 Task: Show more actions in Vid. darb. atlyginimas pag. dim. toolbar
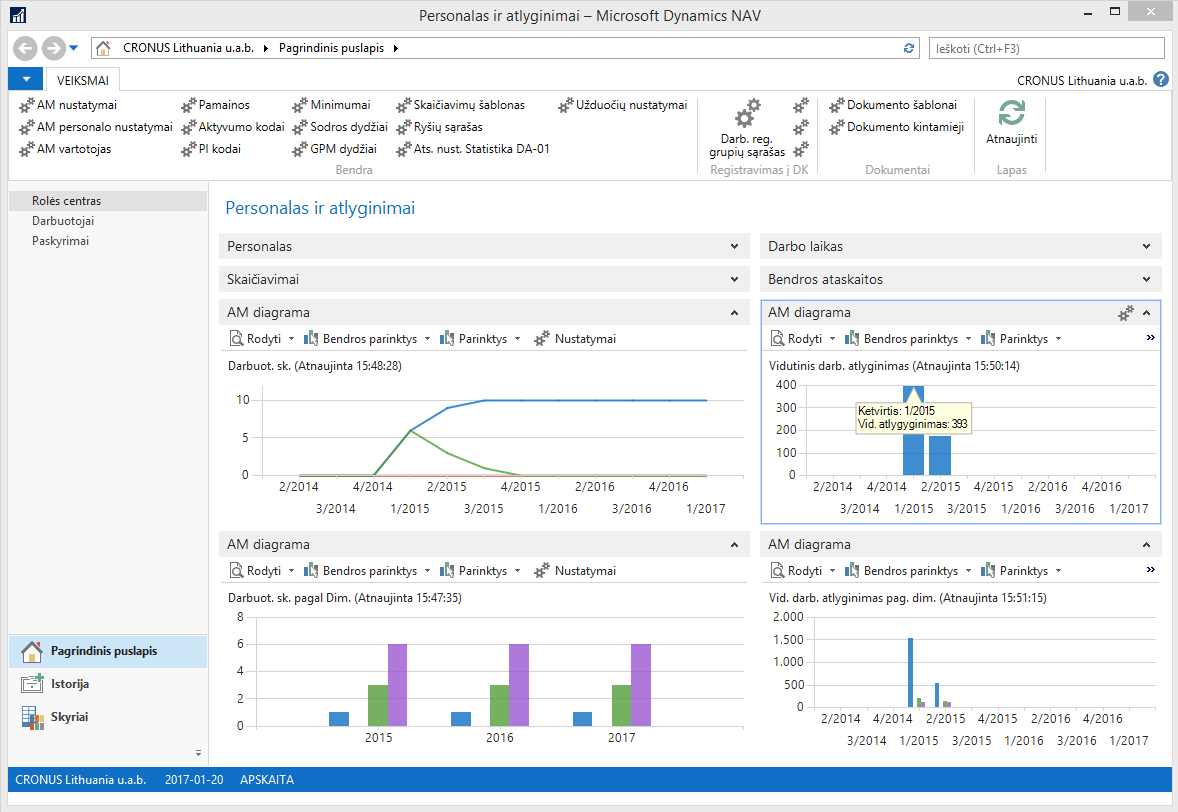1150,570
